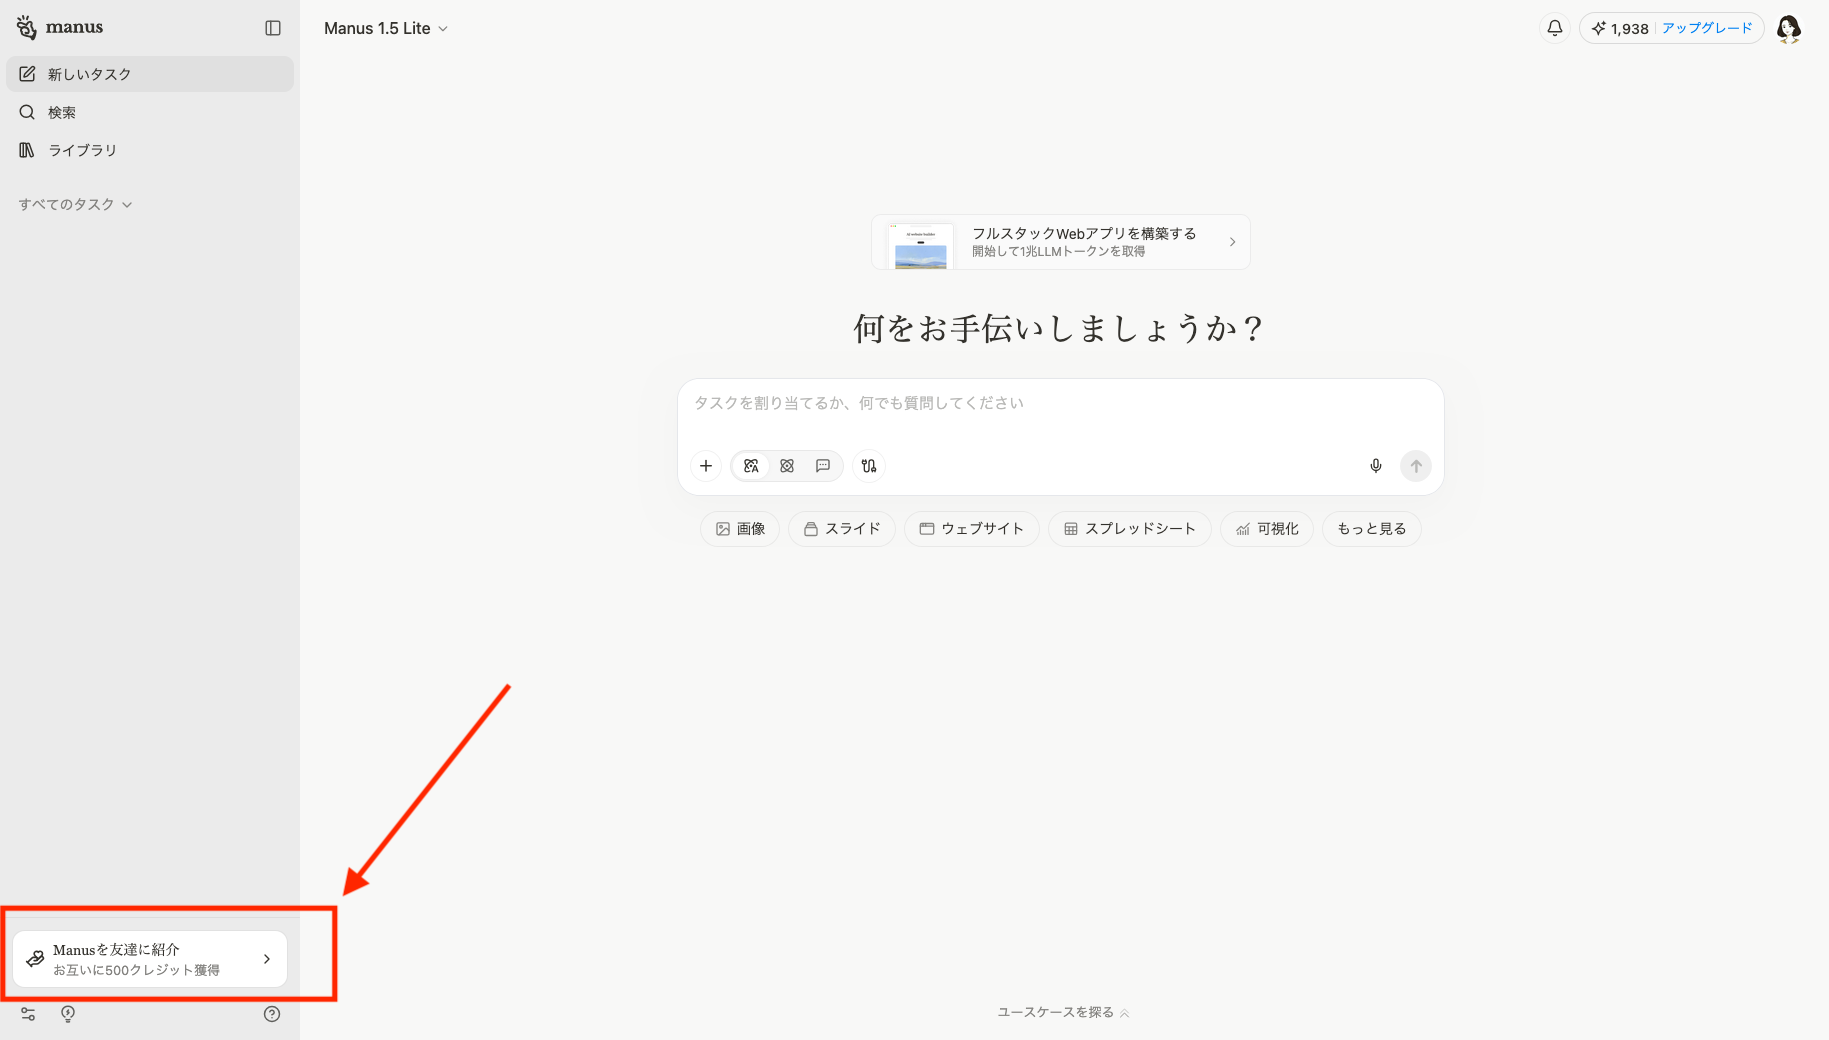
Task: Click the task prompt input field
Action: [x=1060, y=403]
